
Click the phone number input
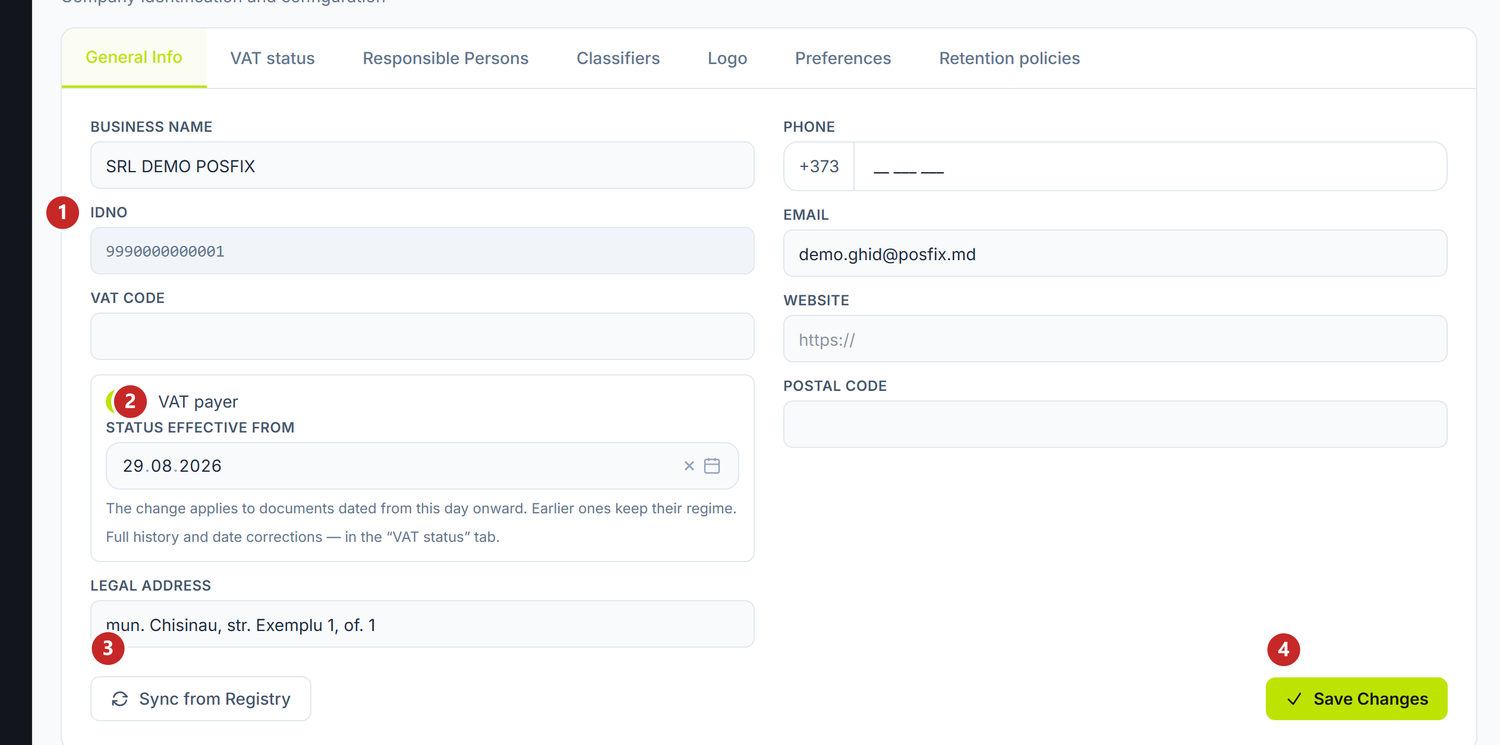point(1150,166)
